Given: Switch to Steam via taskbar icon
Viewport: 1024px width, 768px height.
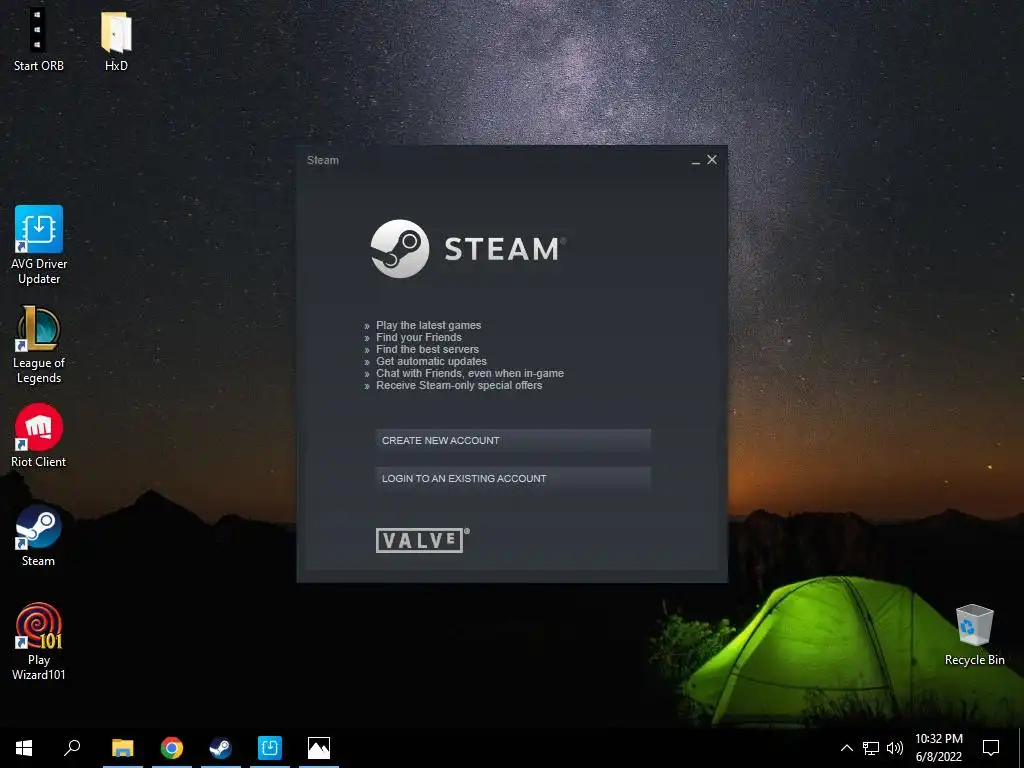Looking at the screenshot, I should click(221, 748).
